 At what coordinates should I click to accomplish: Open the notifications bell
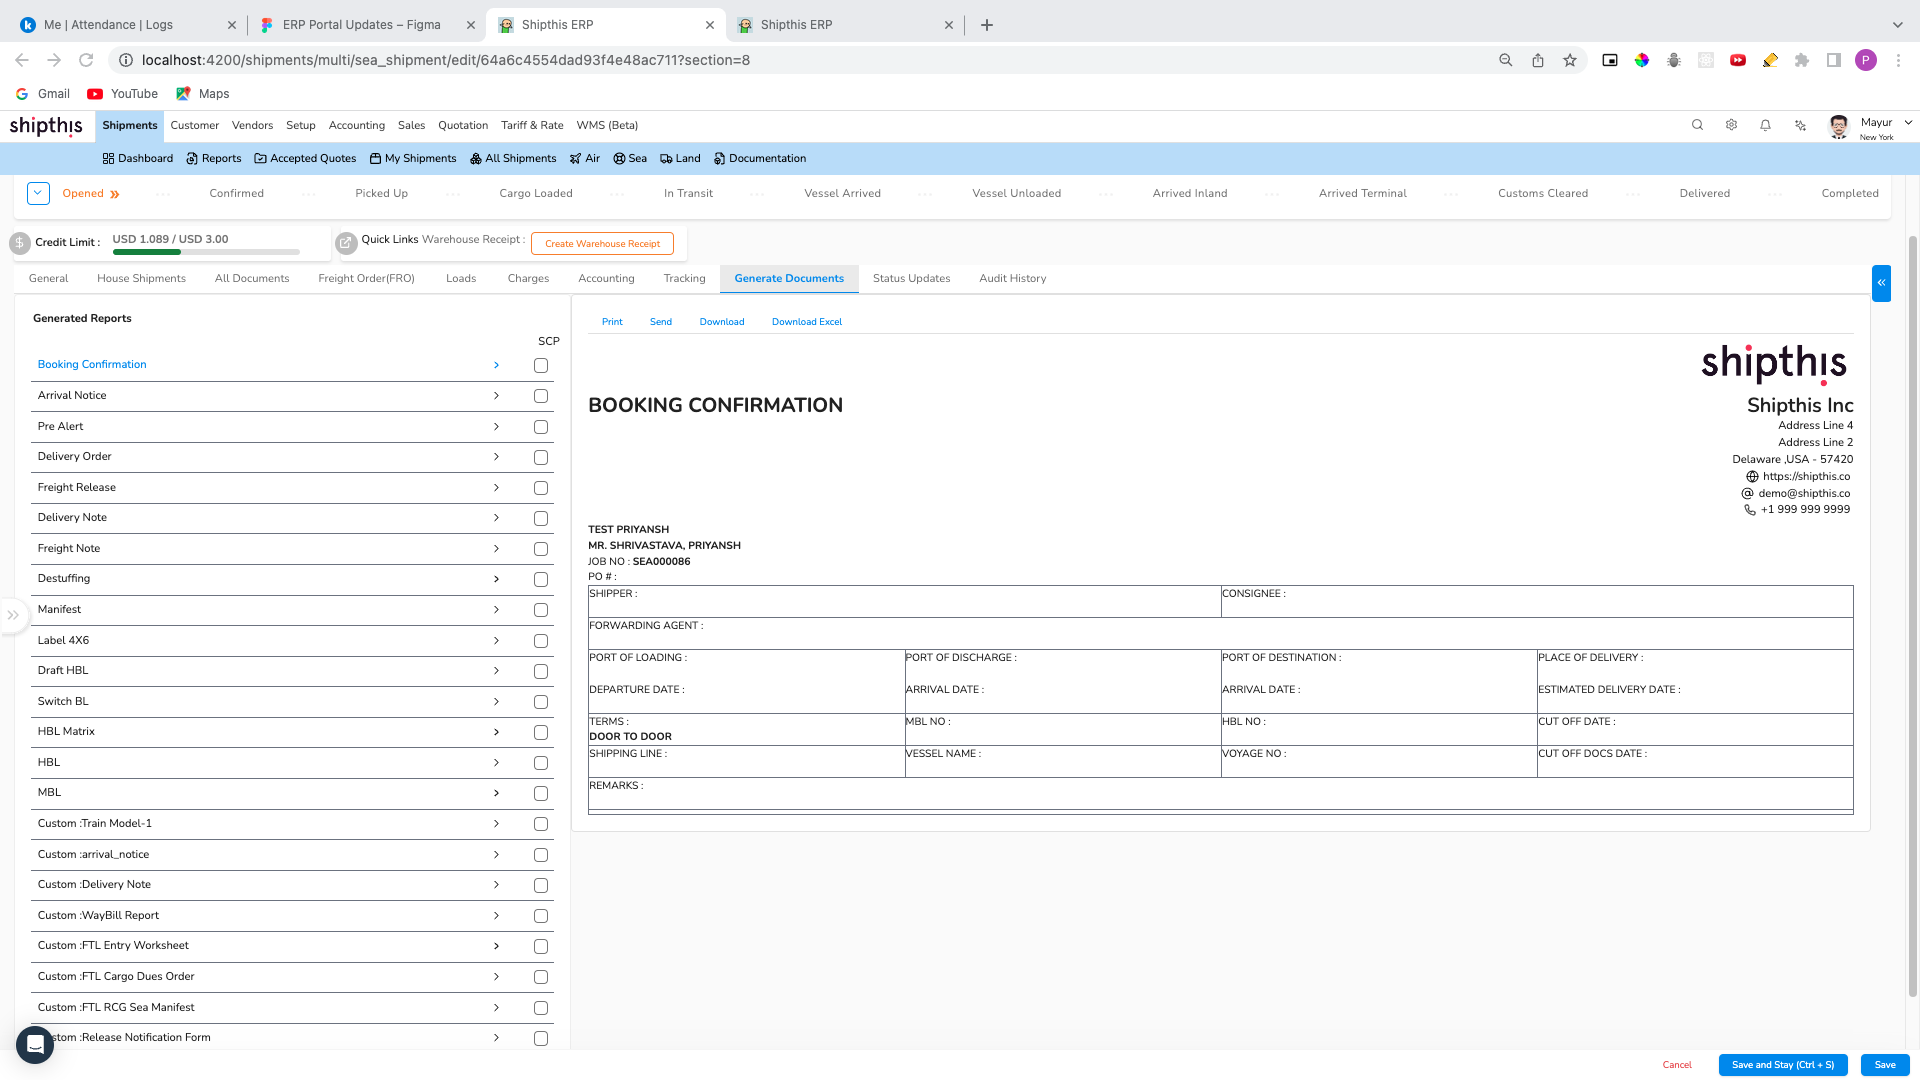(1765, 125)
